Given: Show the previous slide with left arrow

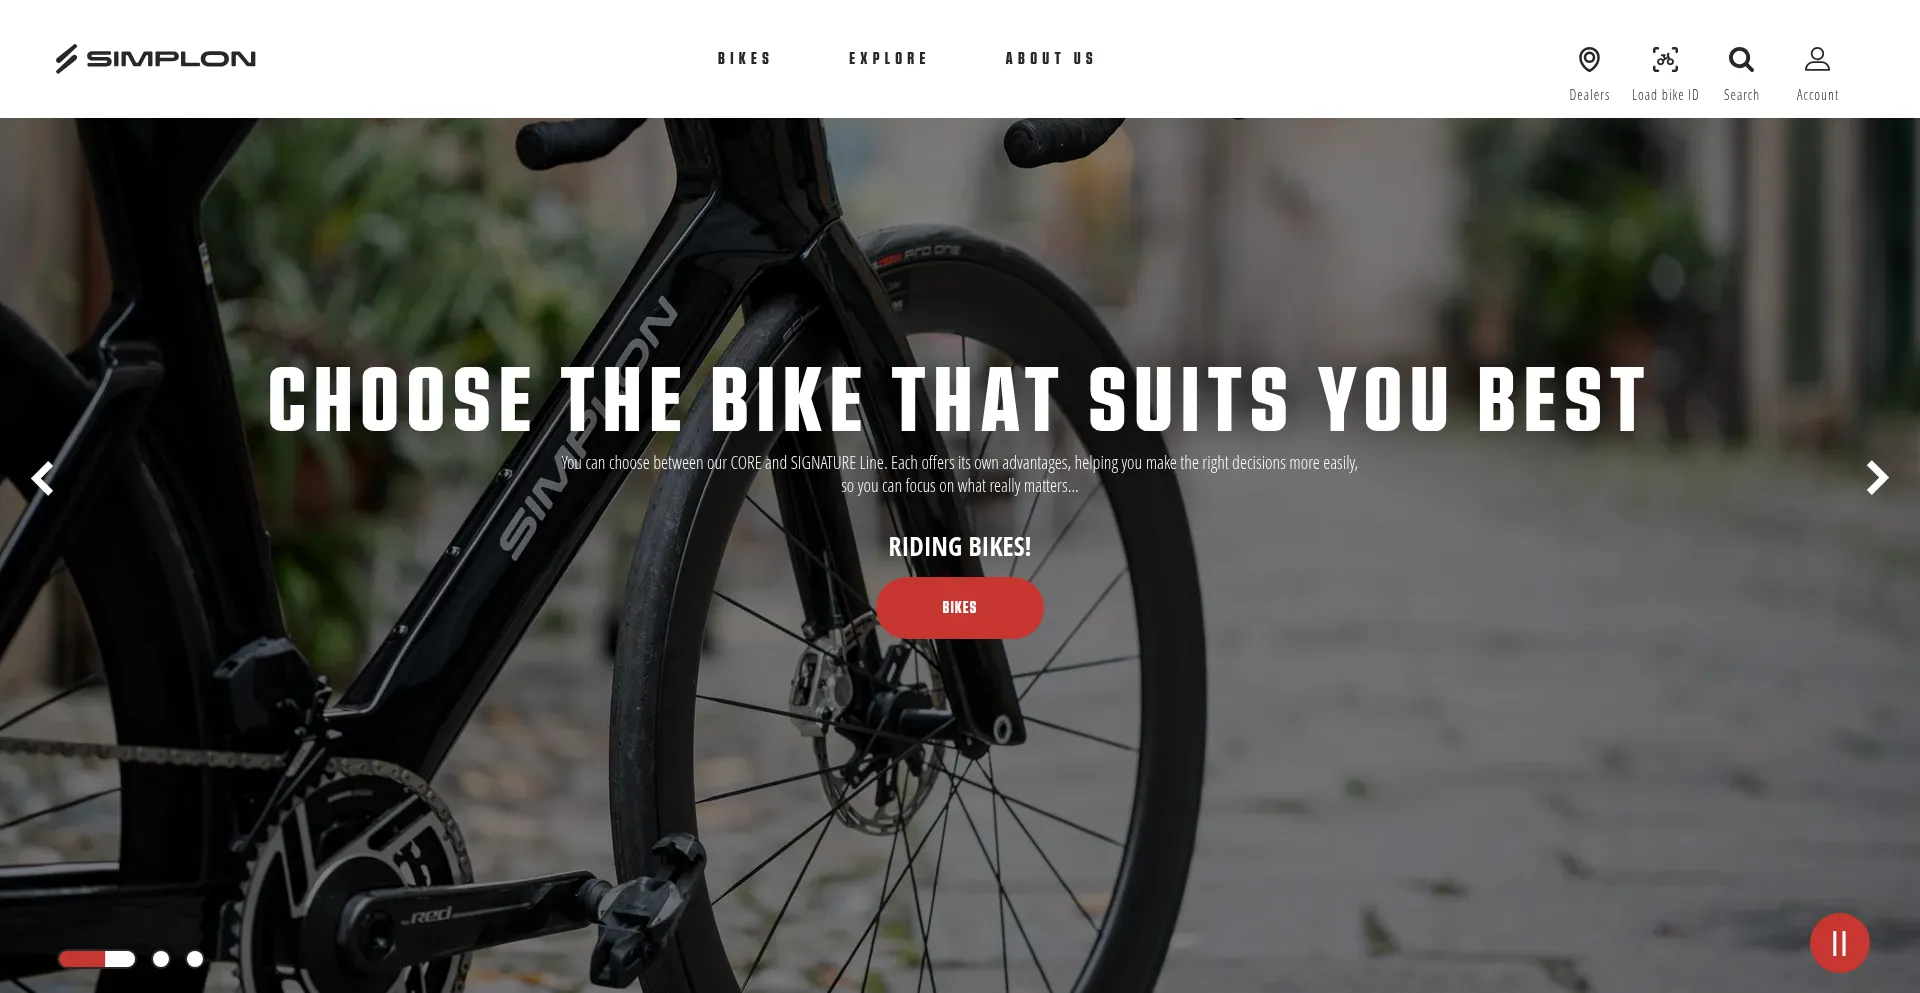Looking at the screenshot, I should click(42, 478).
